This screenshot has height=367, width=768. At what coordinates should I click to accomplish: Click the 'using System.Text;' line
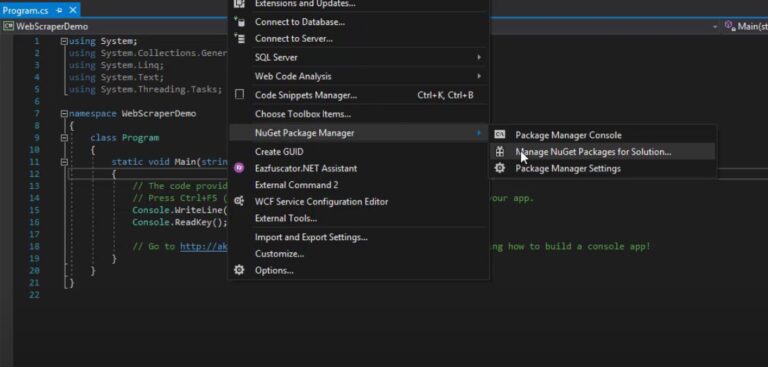(116, 77)
